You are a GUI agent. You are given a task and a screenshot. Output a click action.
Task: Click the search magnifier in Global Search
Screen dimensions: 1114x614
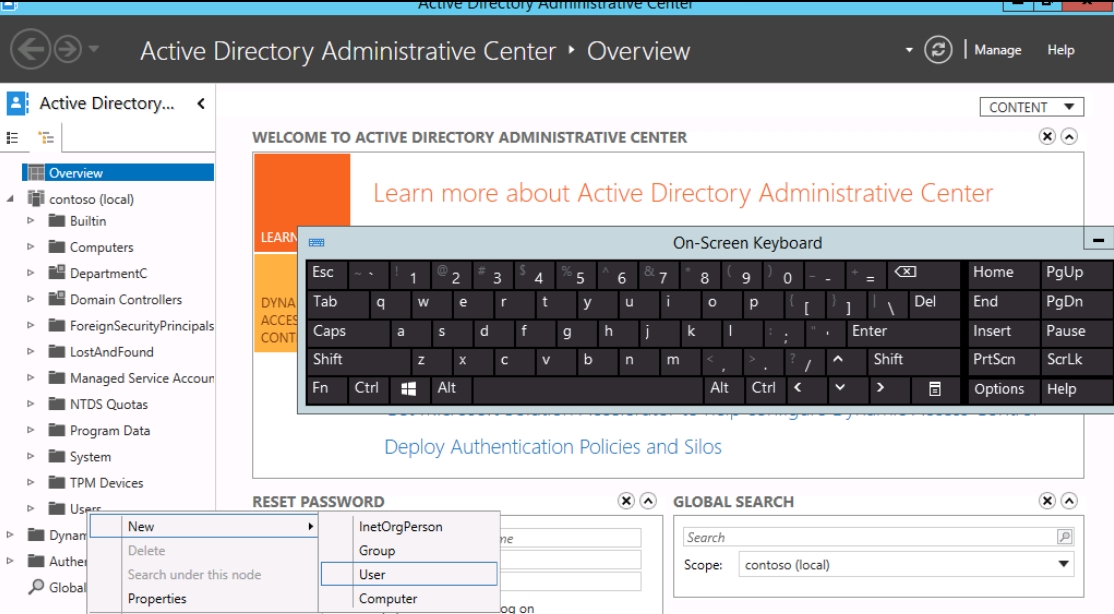(x=1064, y=537)
